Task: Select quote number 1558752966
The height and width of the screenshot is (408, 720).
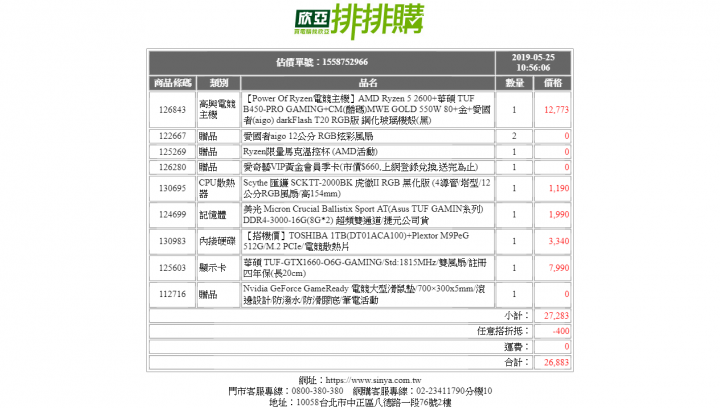Action: [344, 62]
